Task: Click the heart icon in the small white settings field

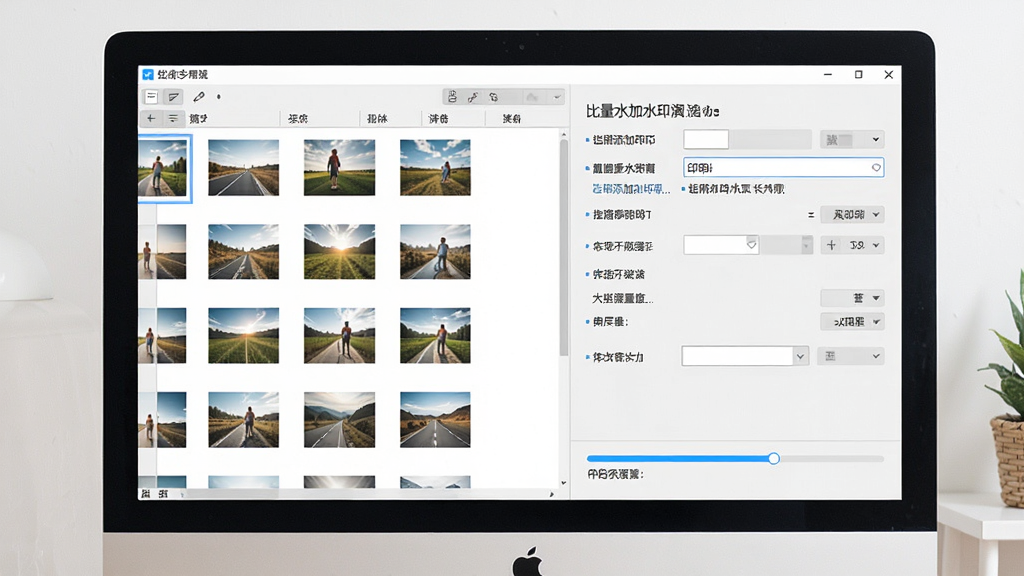Action: pyautogui.click(x=751, y=245)
